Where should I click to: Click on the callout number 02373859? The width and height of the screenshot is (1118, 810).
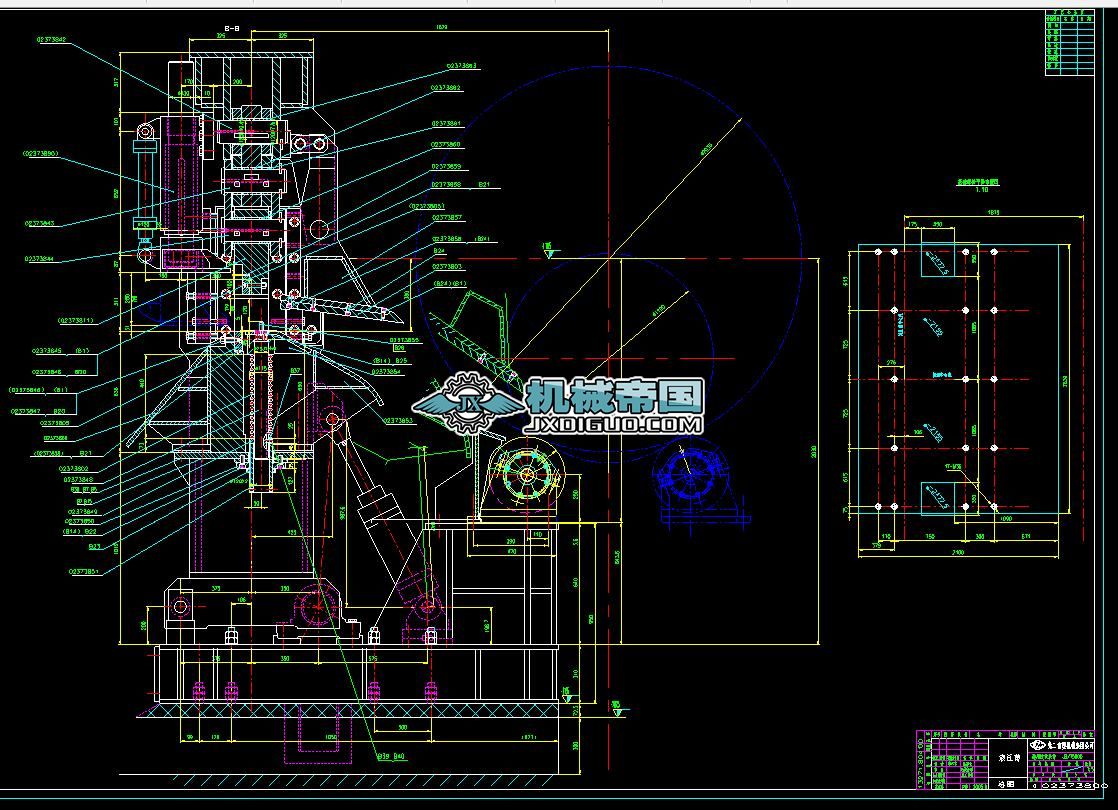[x=446, y=166]
